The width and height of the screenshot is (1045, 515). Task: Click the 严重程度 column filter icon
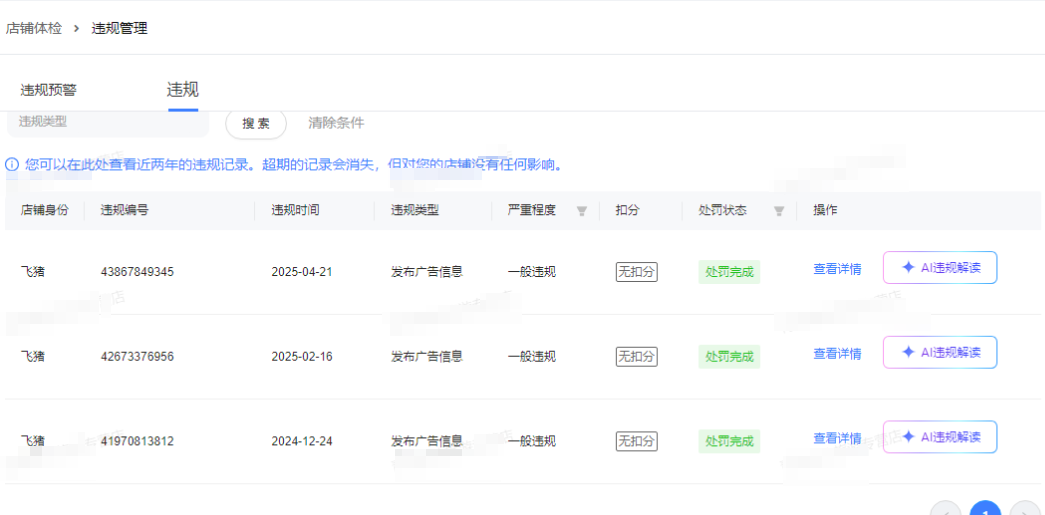point(582,211)
